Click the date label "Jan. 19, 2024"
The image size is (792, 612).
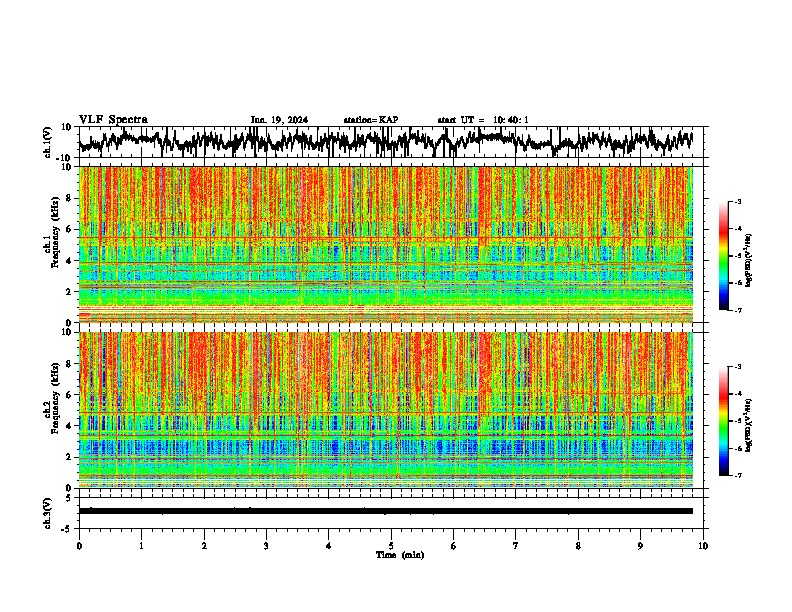(x=279, y=120)
